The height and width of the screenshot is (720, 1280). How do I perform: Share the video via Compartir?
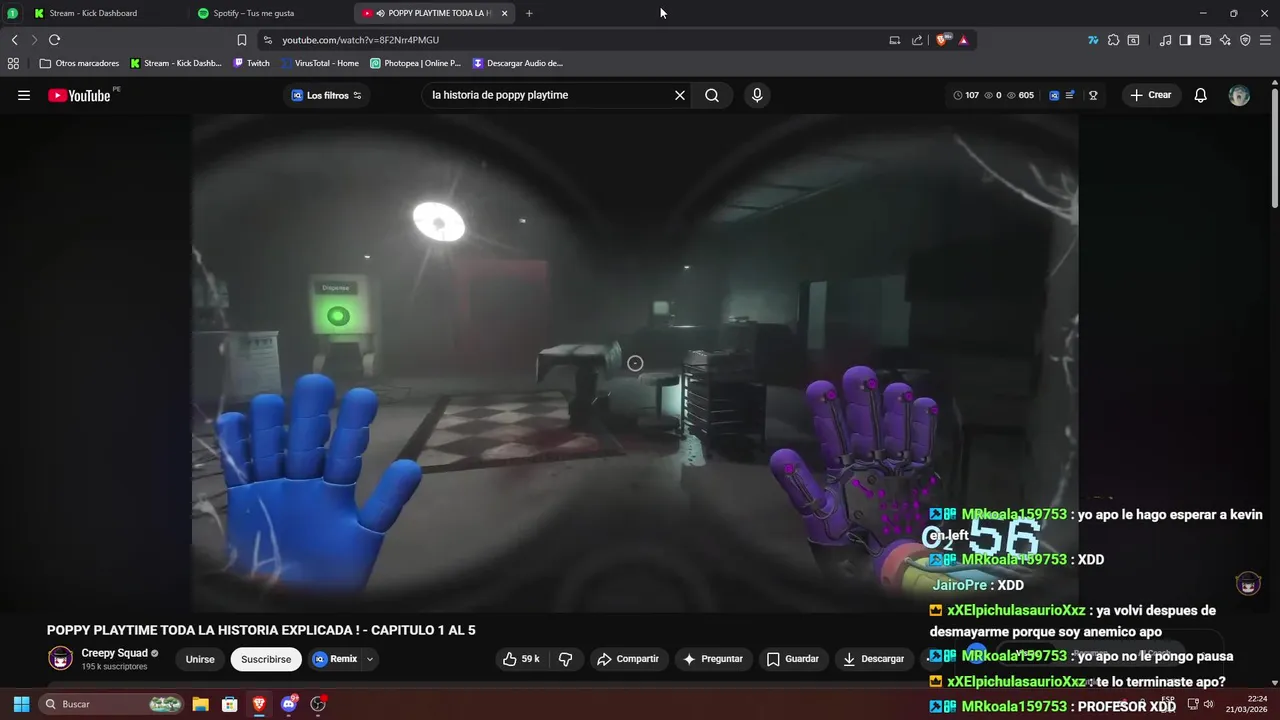coord(628,659)
